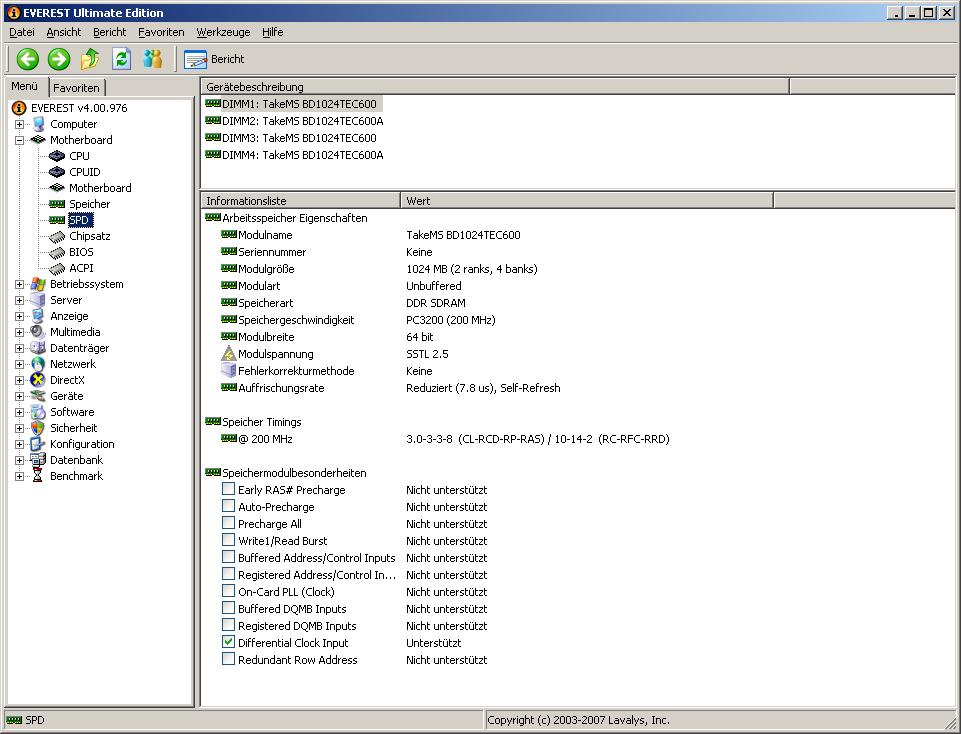This screenshot has width=961, height=734.
Task: Open the Bericht menu in menu bar
Action: click(110, 32)
